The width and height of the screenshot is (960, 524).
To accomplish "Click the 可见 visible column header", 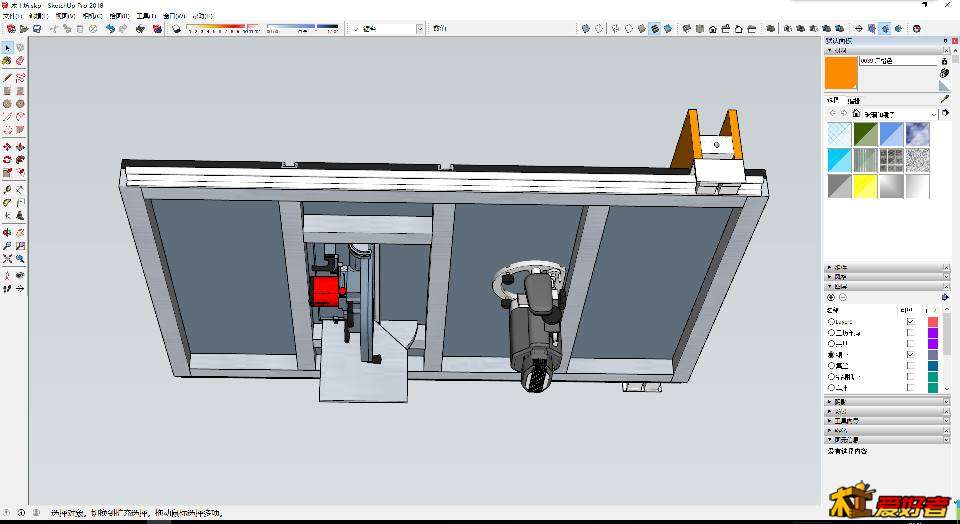I will click(x=907, y=311).
